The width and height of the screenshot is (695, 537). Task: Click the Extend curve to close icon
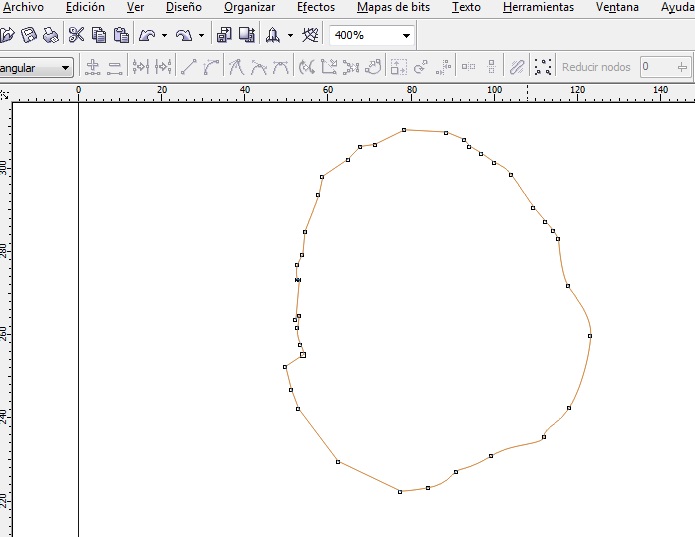pyautogui.click(x=329, y=67)
